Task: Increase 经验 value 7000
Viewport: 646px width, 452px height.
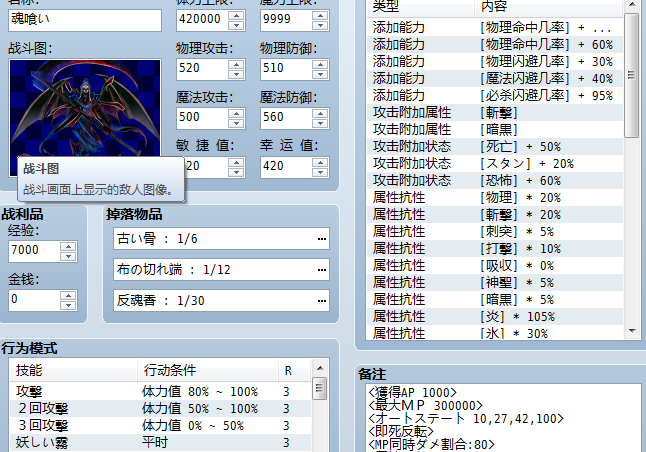Action: (x=68, y=246)
